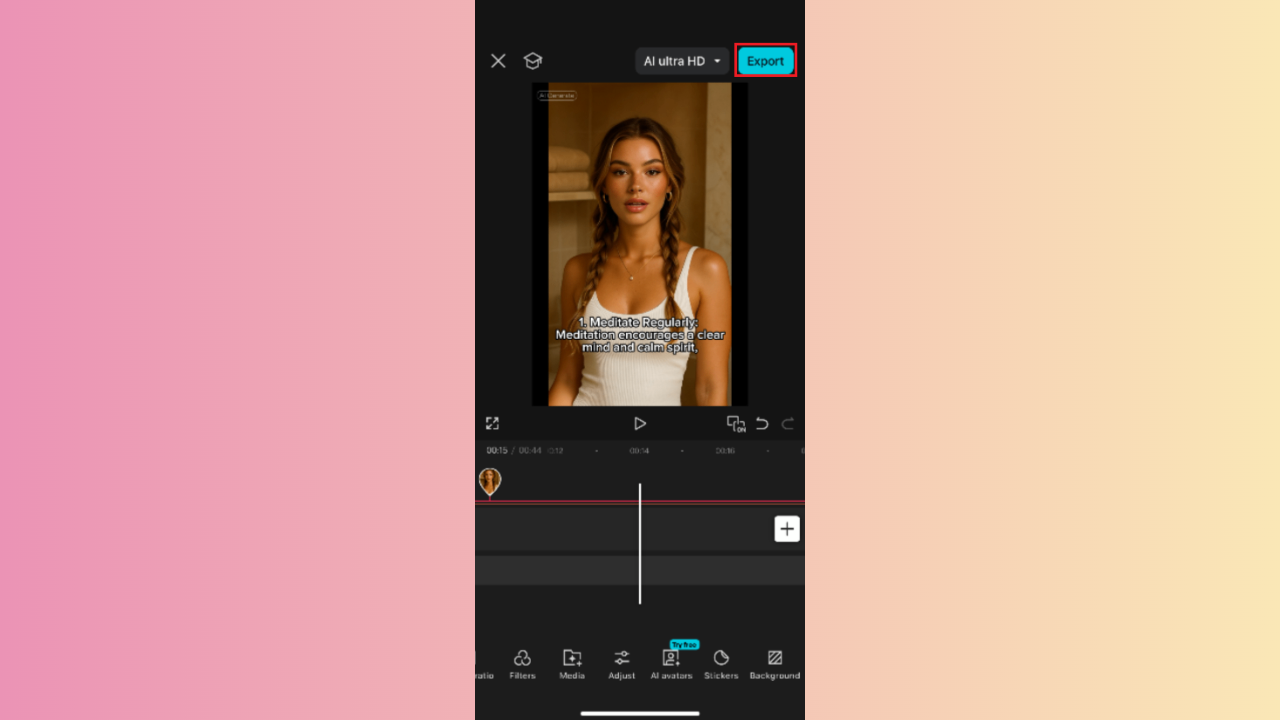Play the video preview
The height and width of the screenshot is (720, 1280).
(640, 423)
